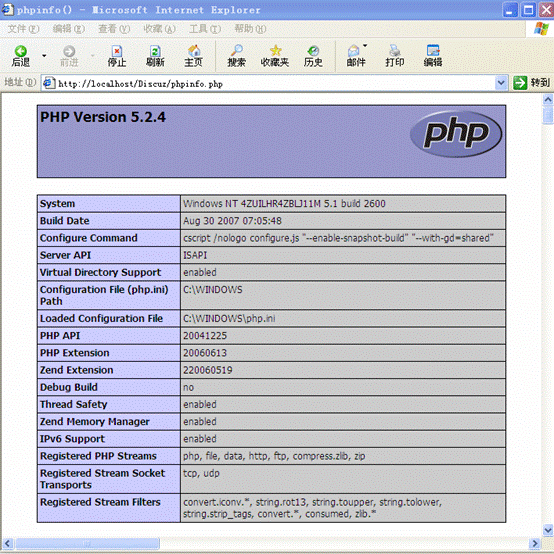Viewport: 554px width, 554px height.
Task: Click the horizontal scrollbar thumb
Action: coord(87,543)
